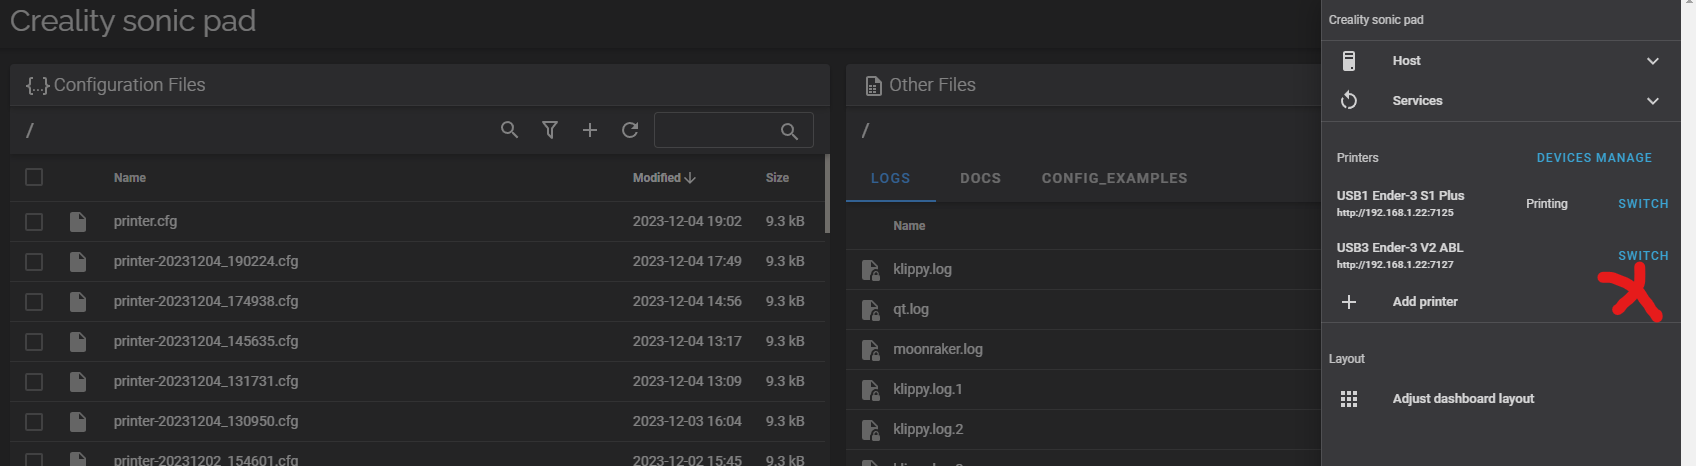Click the locked file icon beside moonraker.log
Image resolution: width=1696 pixels, height=466 pixels.
(x=871, y=349)
